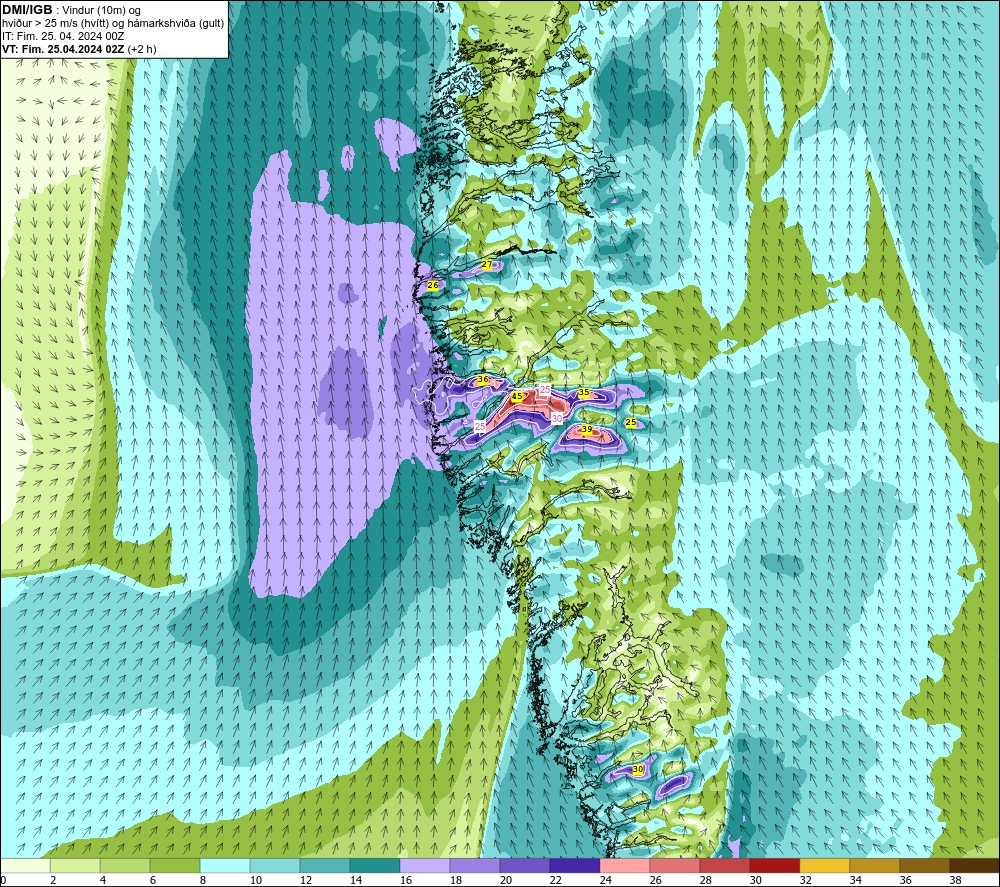The width and height of the screenshot is (1000, 887).
Task: Pick the 2–4 light green colour swatch
Action: 75,865
